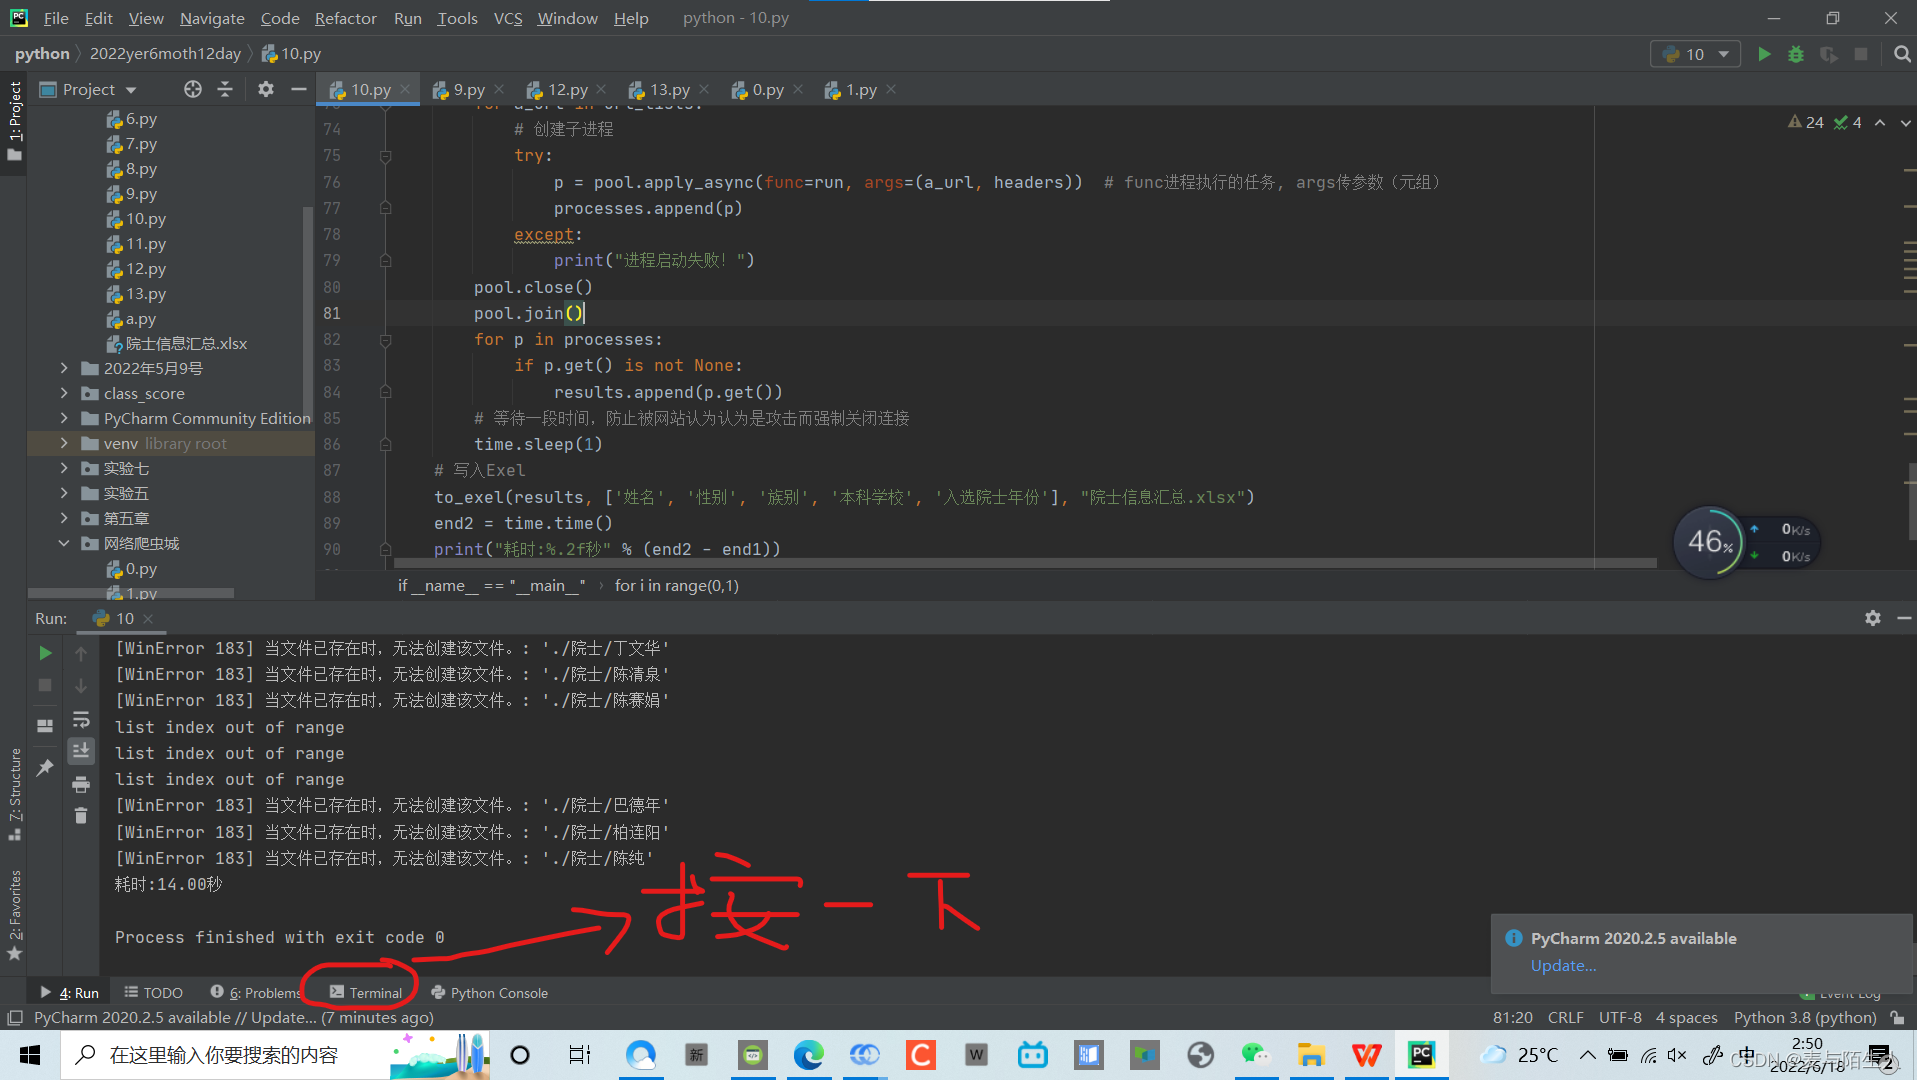Click the locate target icon in Project panel
1917x1080 pixels.
tap(192, 89)
